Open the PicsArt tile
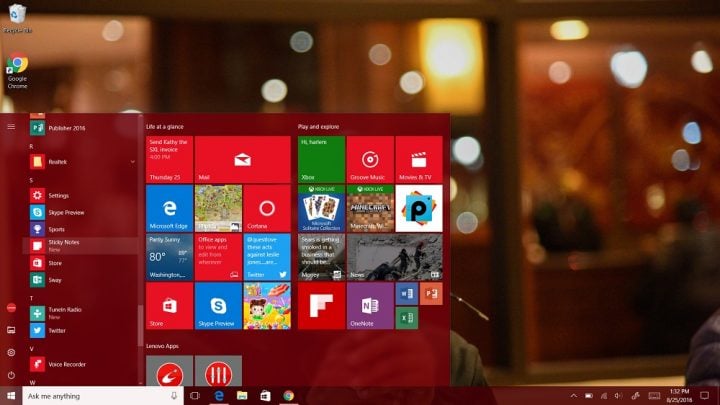 419,208
